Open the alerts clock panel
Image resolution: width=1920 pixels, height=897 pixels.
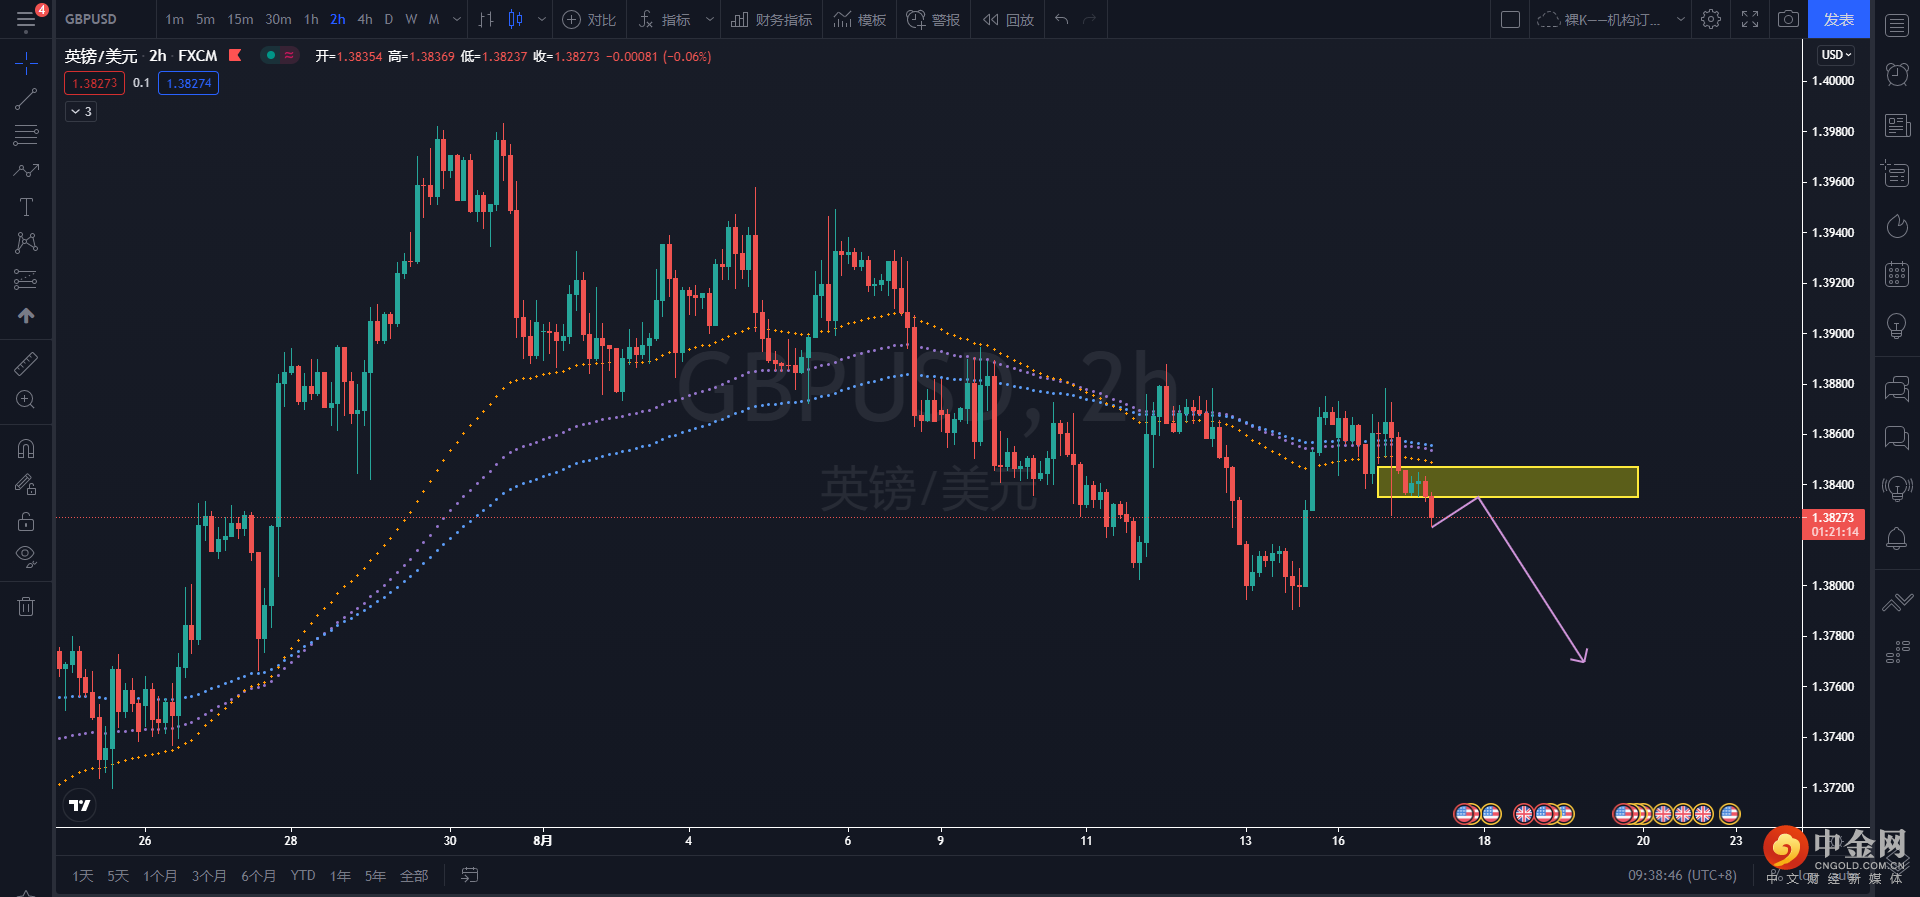pos(1897,74)
